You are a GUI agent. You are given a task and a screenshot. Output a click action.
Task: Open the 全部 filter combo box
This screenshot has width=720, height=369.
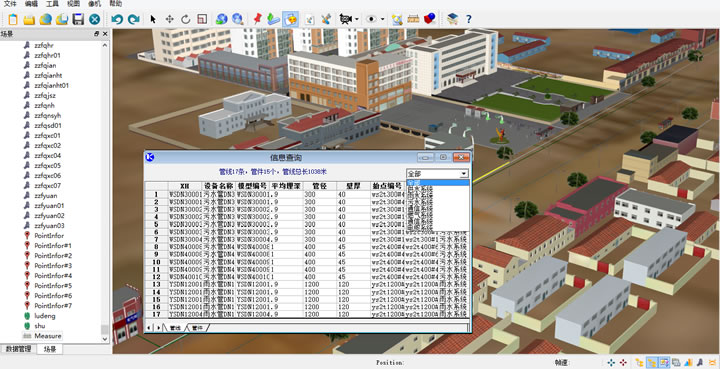pos(438,174)
